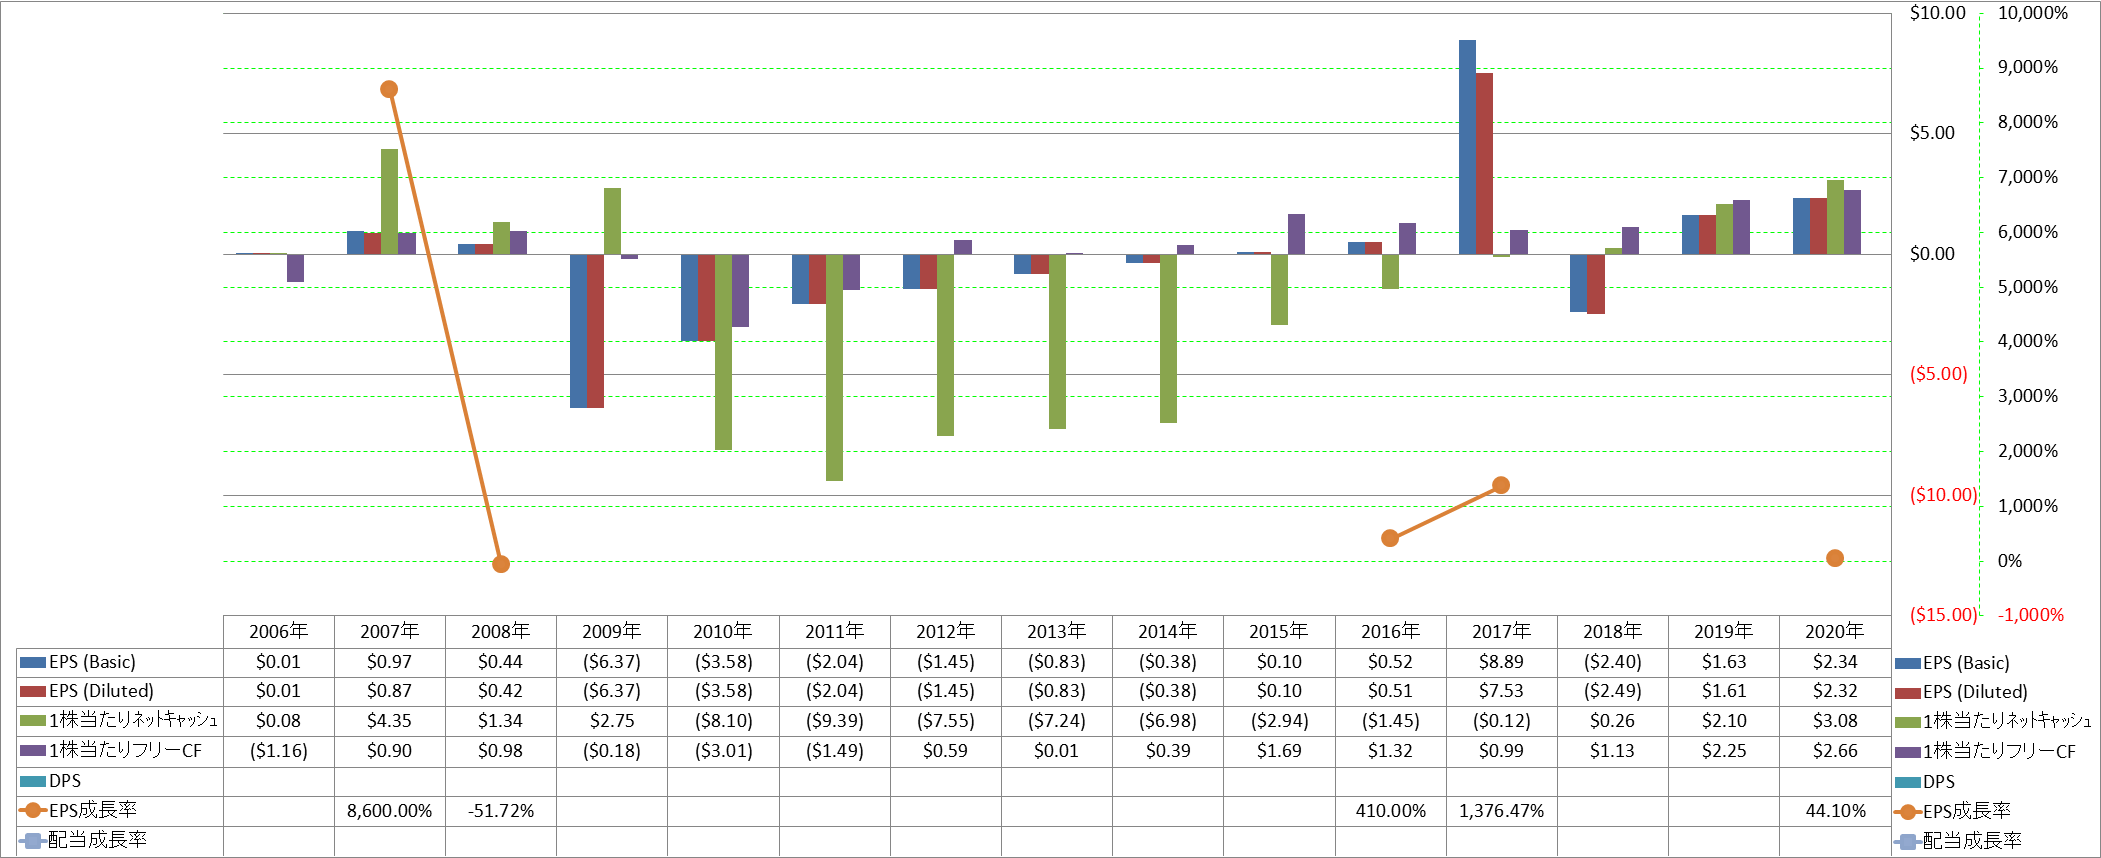Click the 10,000% secondary axis label

point(2032,13)
